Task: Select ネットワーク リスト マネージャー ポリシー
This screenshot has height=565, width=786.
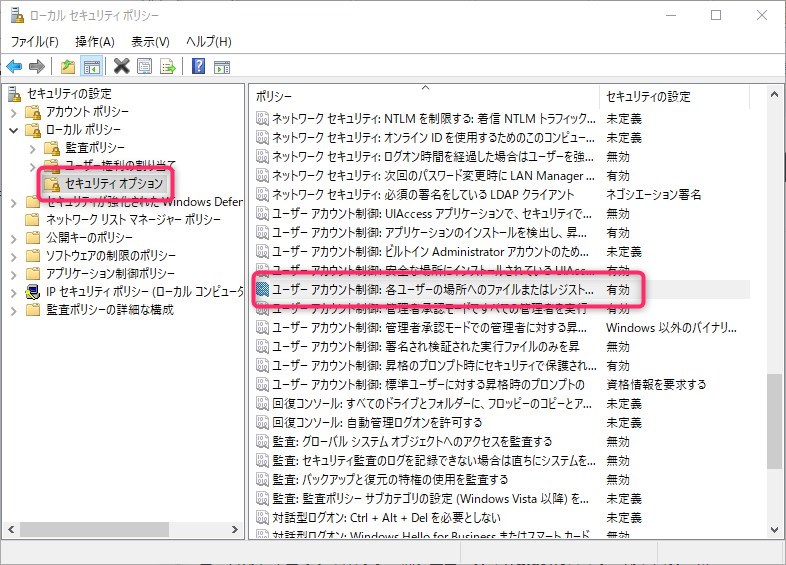Action: click(133, 220)
